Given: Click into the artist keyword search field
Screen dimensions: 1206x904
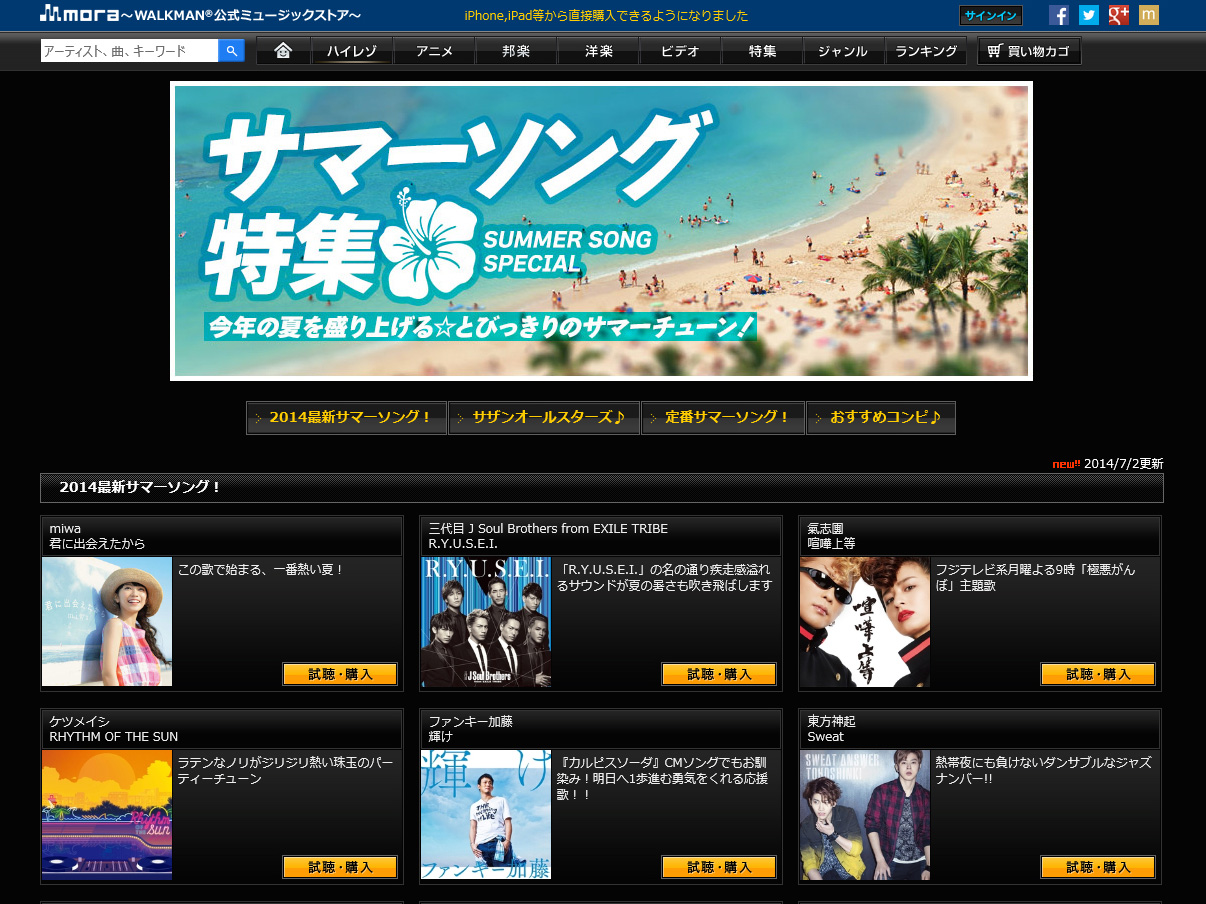Looking at the screenshot, I should [x=129, y=51].
